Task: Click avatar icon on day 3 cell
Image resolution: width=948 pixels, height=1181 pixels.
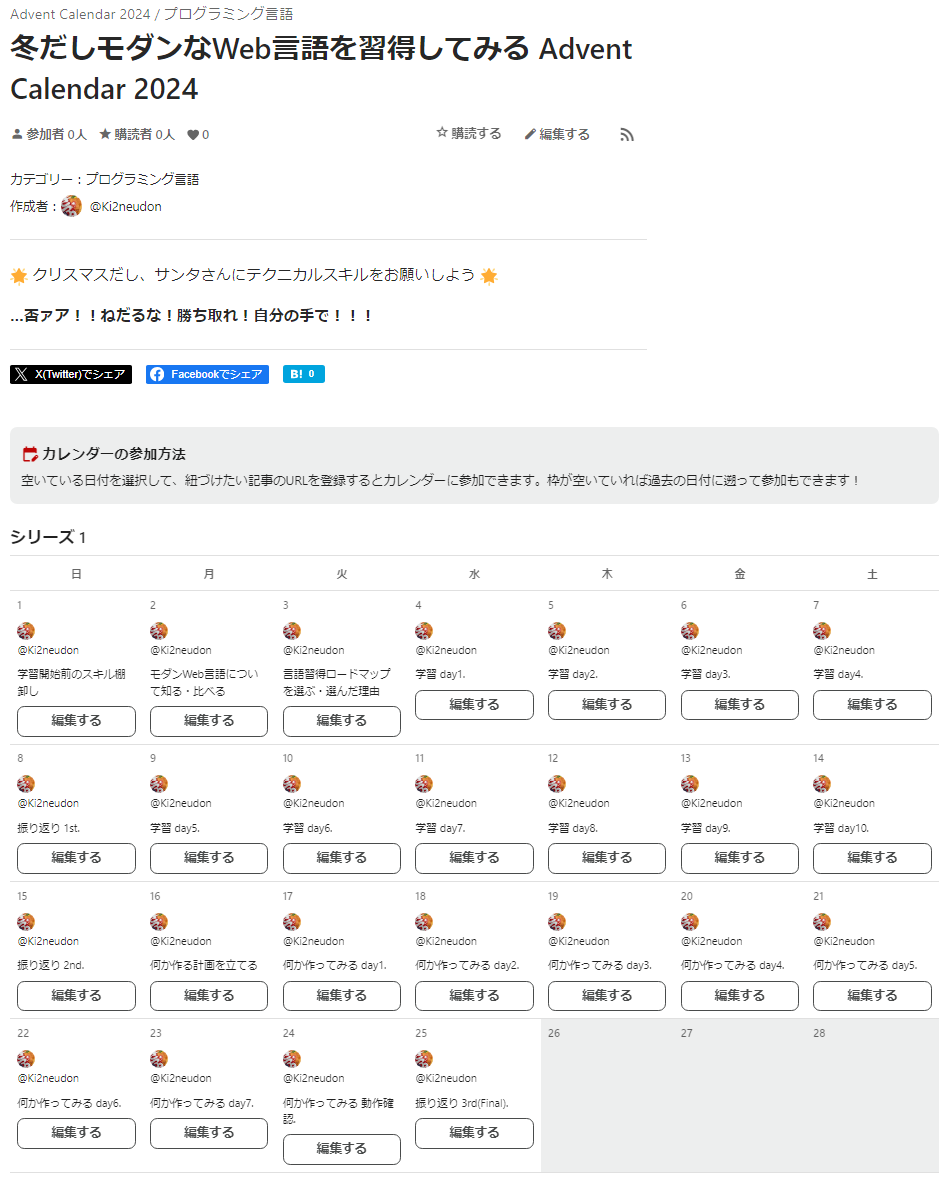Action: [x=291, y=630]
